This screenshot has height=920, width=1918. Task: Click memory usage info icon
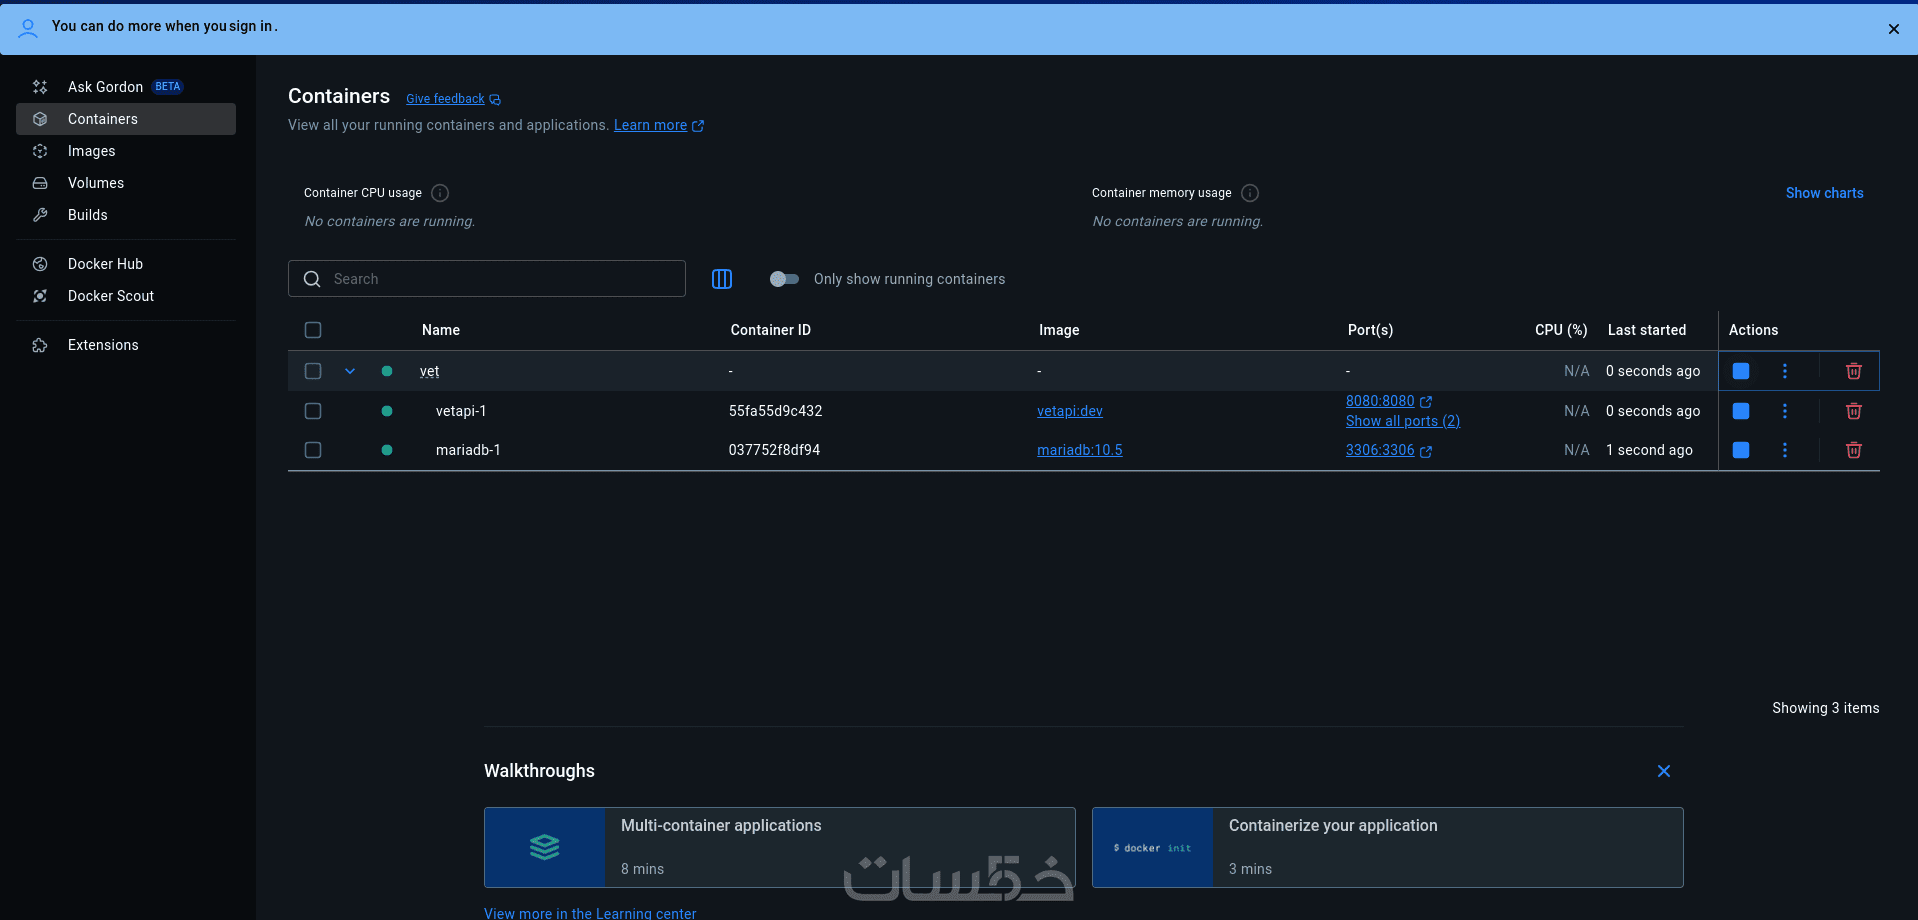(x=1250, y=193)
